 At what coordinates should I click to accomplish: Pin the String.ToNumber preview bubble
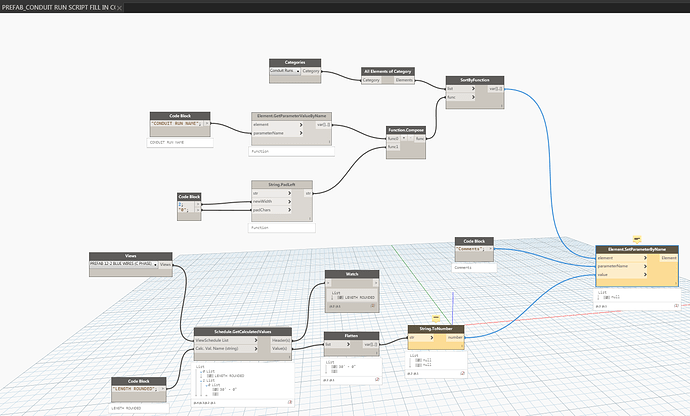462,373
